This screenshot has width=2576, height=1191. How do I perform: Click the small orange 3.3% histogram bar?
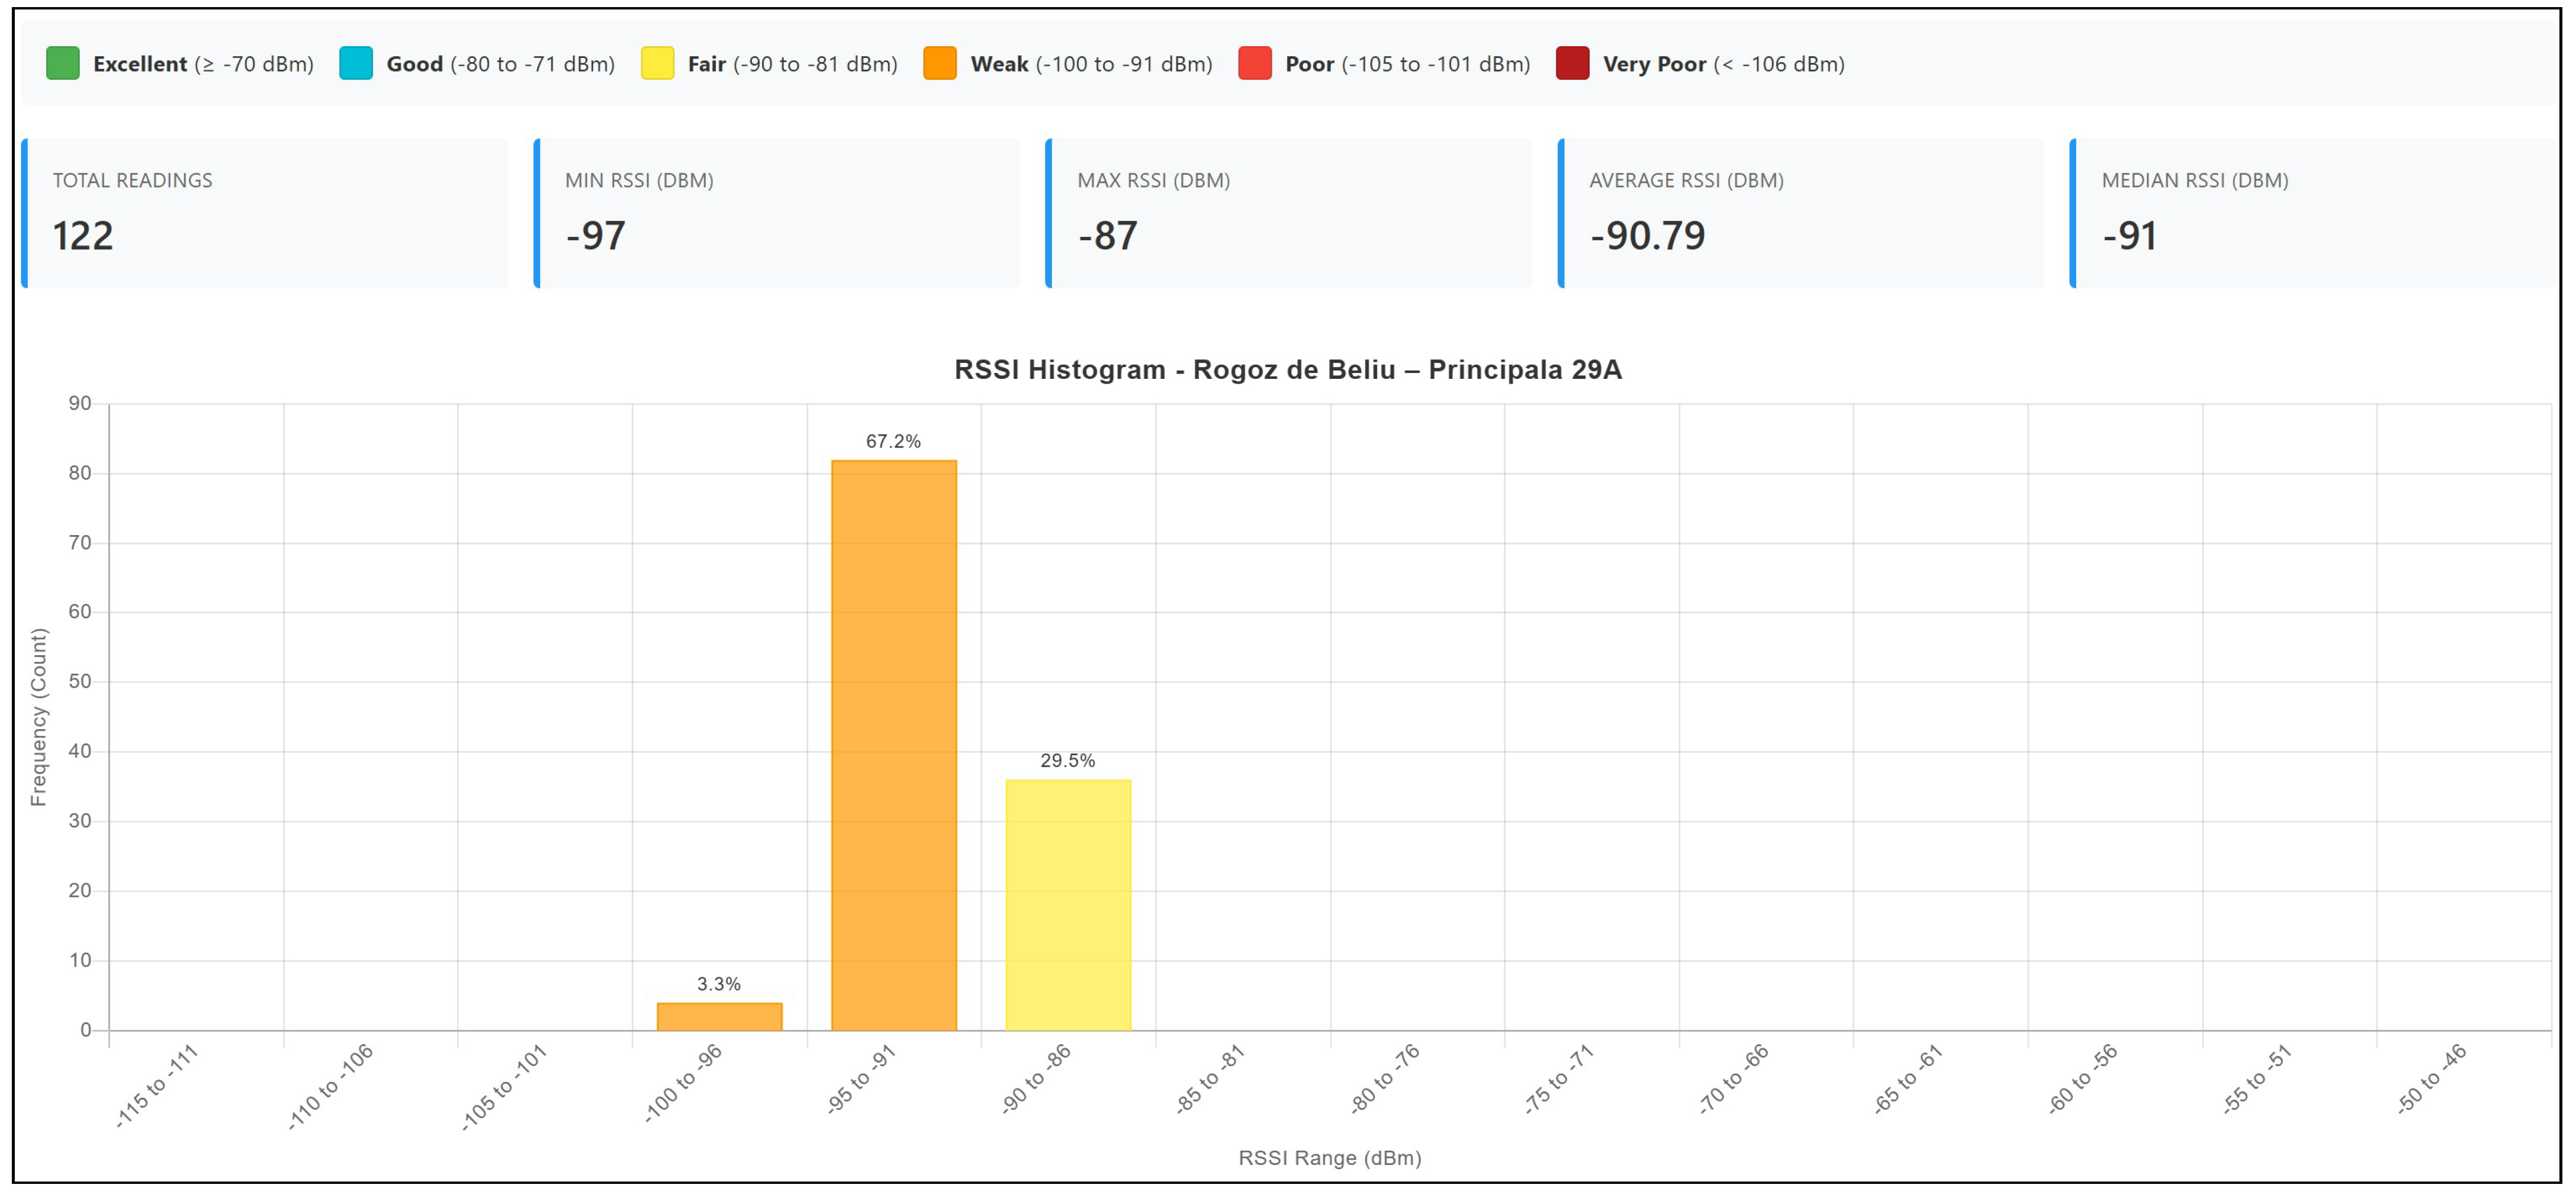point(720,1017)
